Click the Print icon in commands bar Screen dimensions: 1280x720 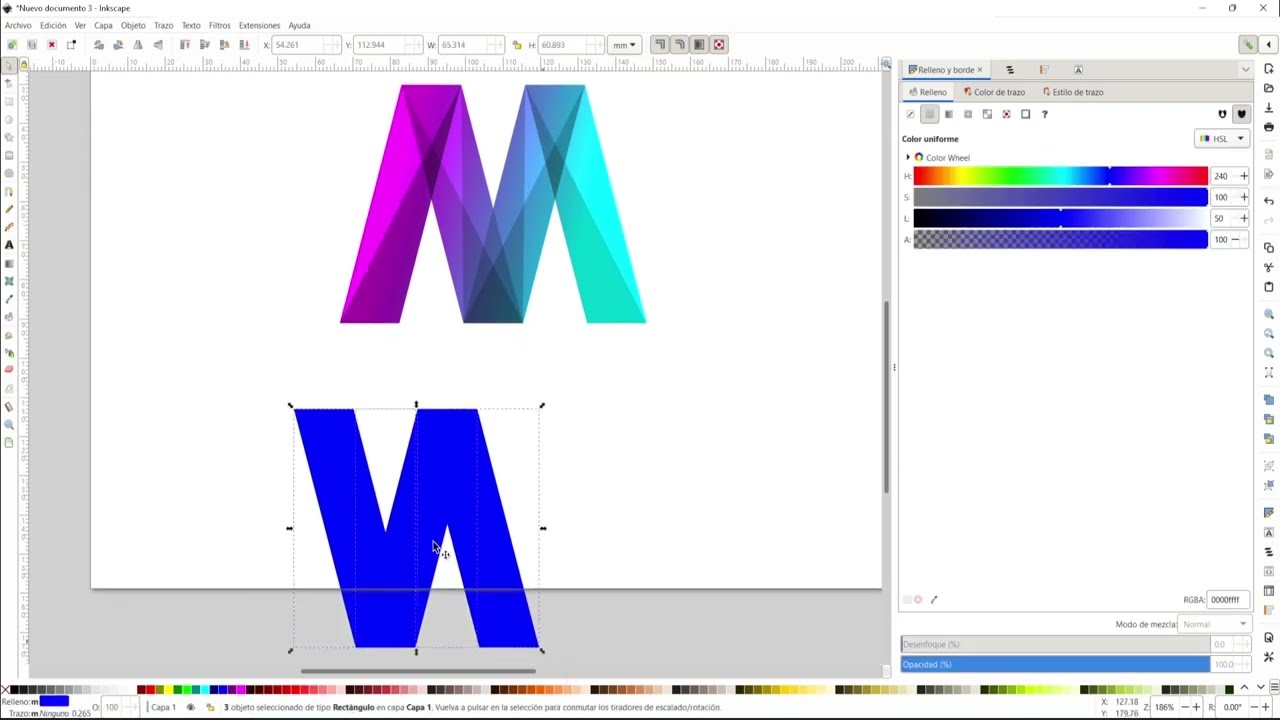point(1269,127)
